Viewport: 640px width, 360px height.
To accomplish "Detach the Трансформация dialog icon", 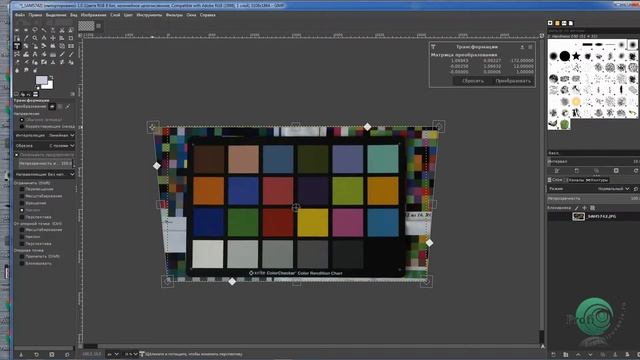I will (x=522, y=47).
